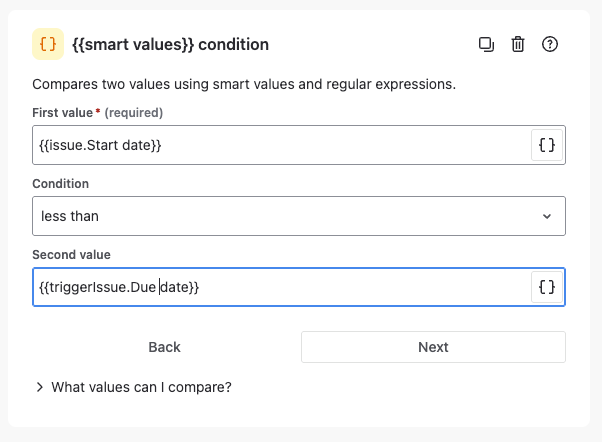The width and height of the screenshot is (602, 442).
Task: Click the description text about regular expressions
Action: point(244,84)
